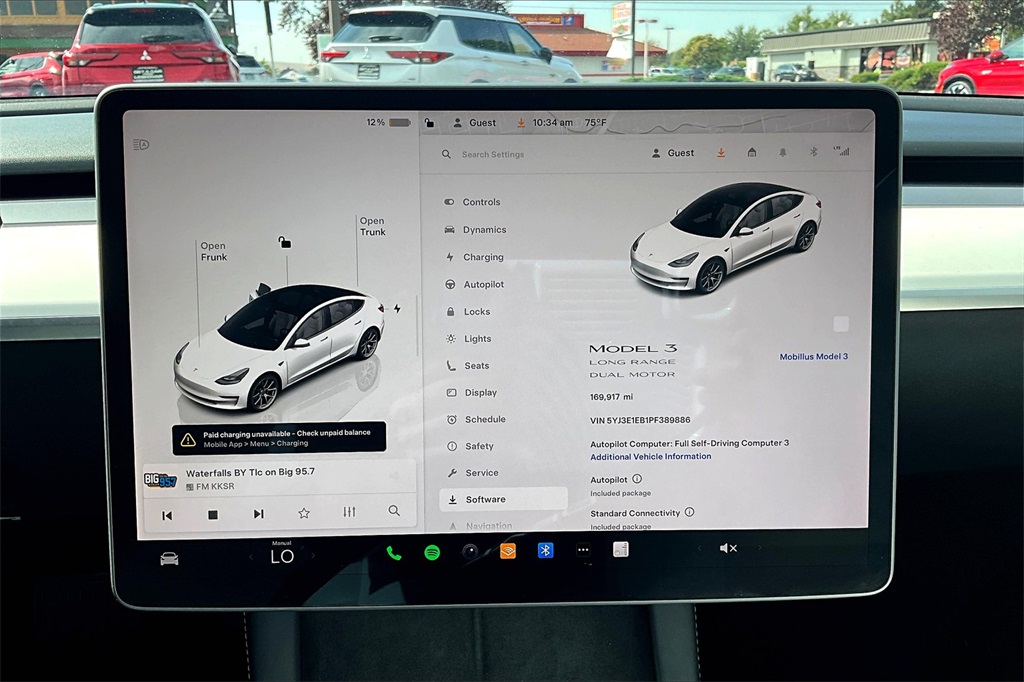
Task: Open the Dynamics settings menu
Action: 475,229
